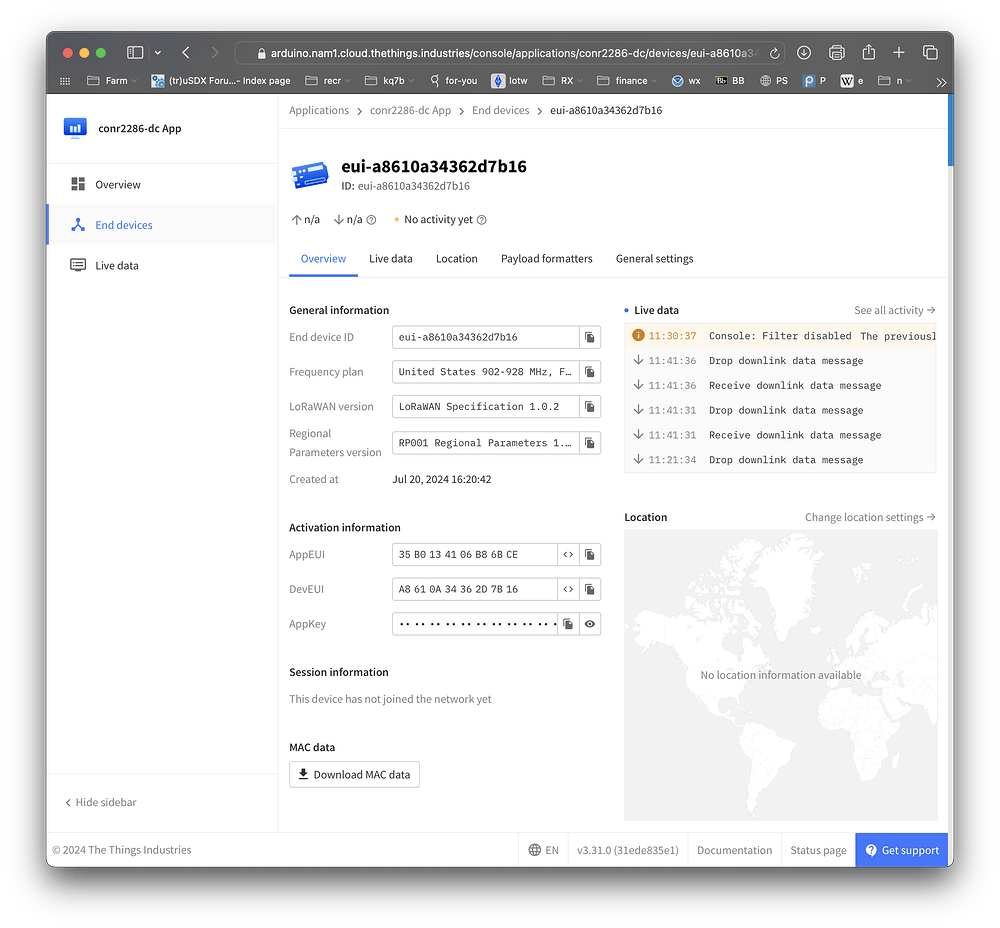
Task: Open the lotw bookmark
Action: click(509, 81)
